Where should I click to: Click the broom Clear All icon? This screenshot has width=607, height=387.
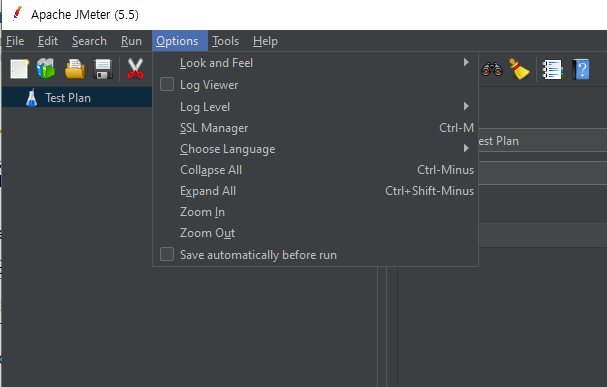point(519,69)
